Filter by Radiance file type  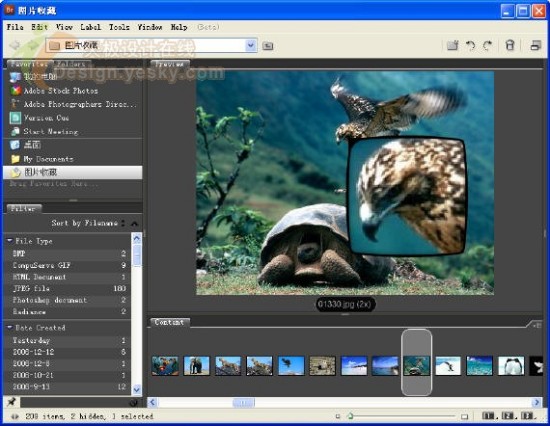[x=67, y=312]
